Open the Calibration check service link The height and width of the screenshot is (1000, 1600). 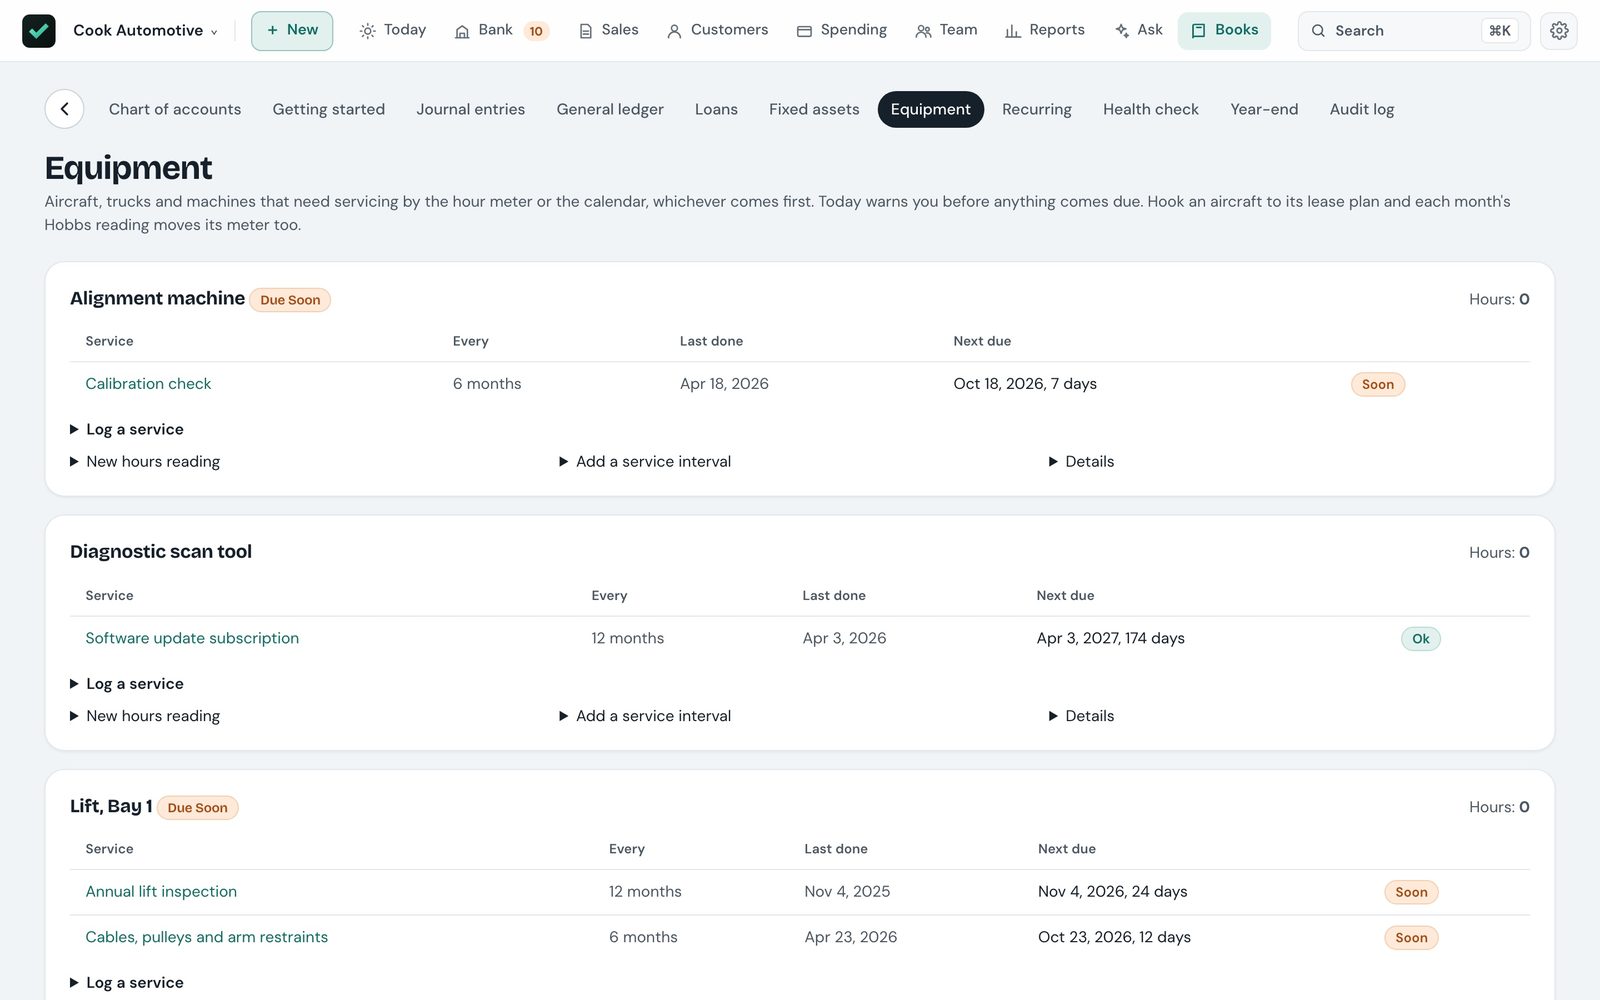[148, 384]
